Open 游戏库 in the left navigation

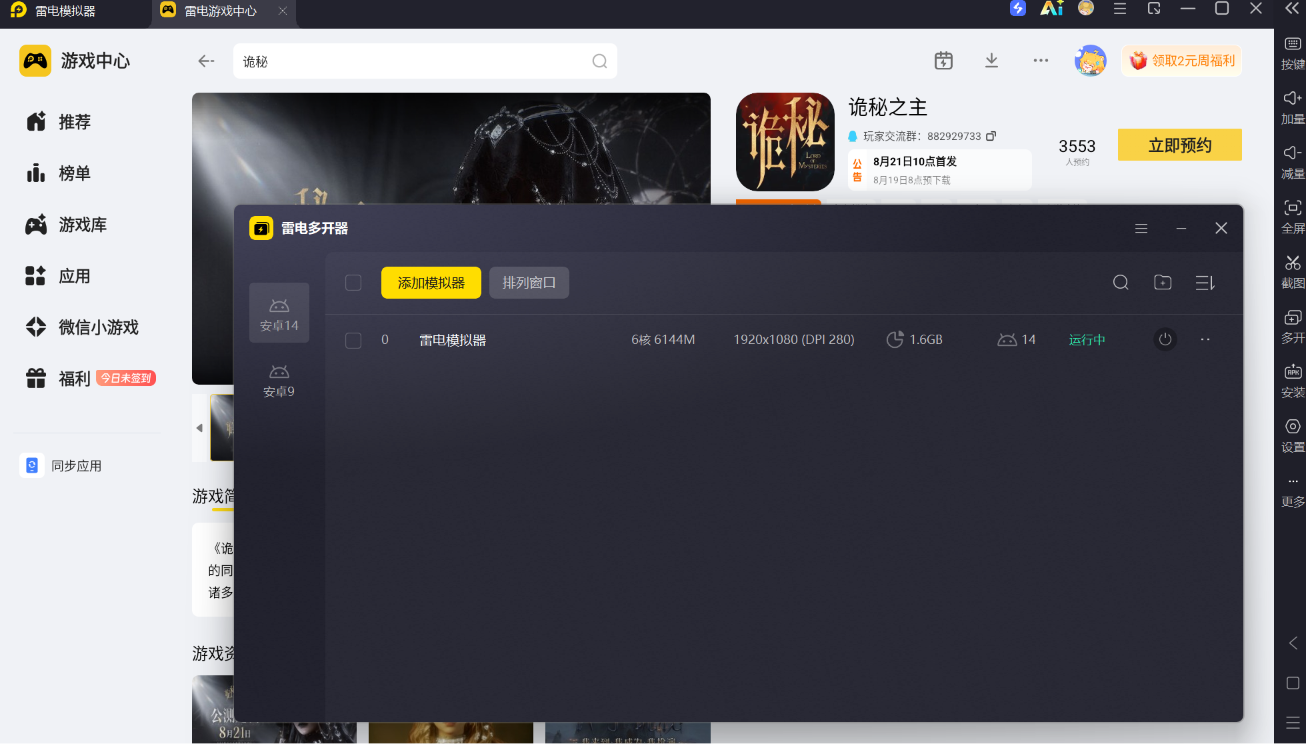tap(66, 225)
